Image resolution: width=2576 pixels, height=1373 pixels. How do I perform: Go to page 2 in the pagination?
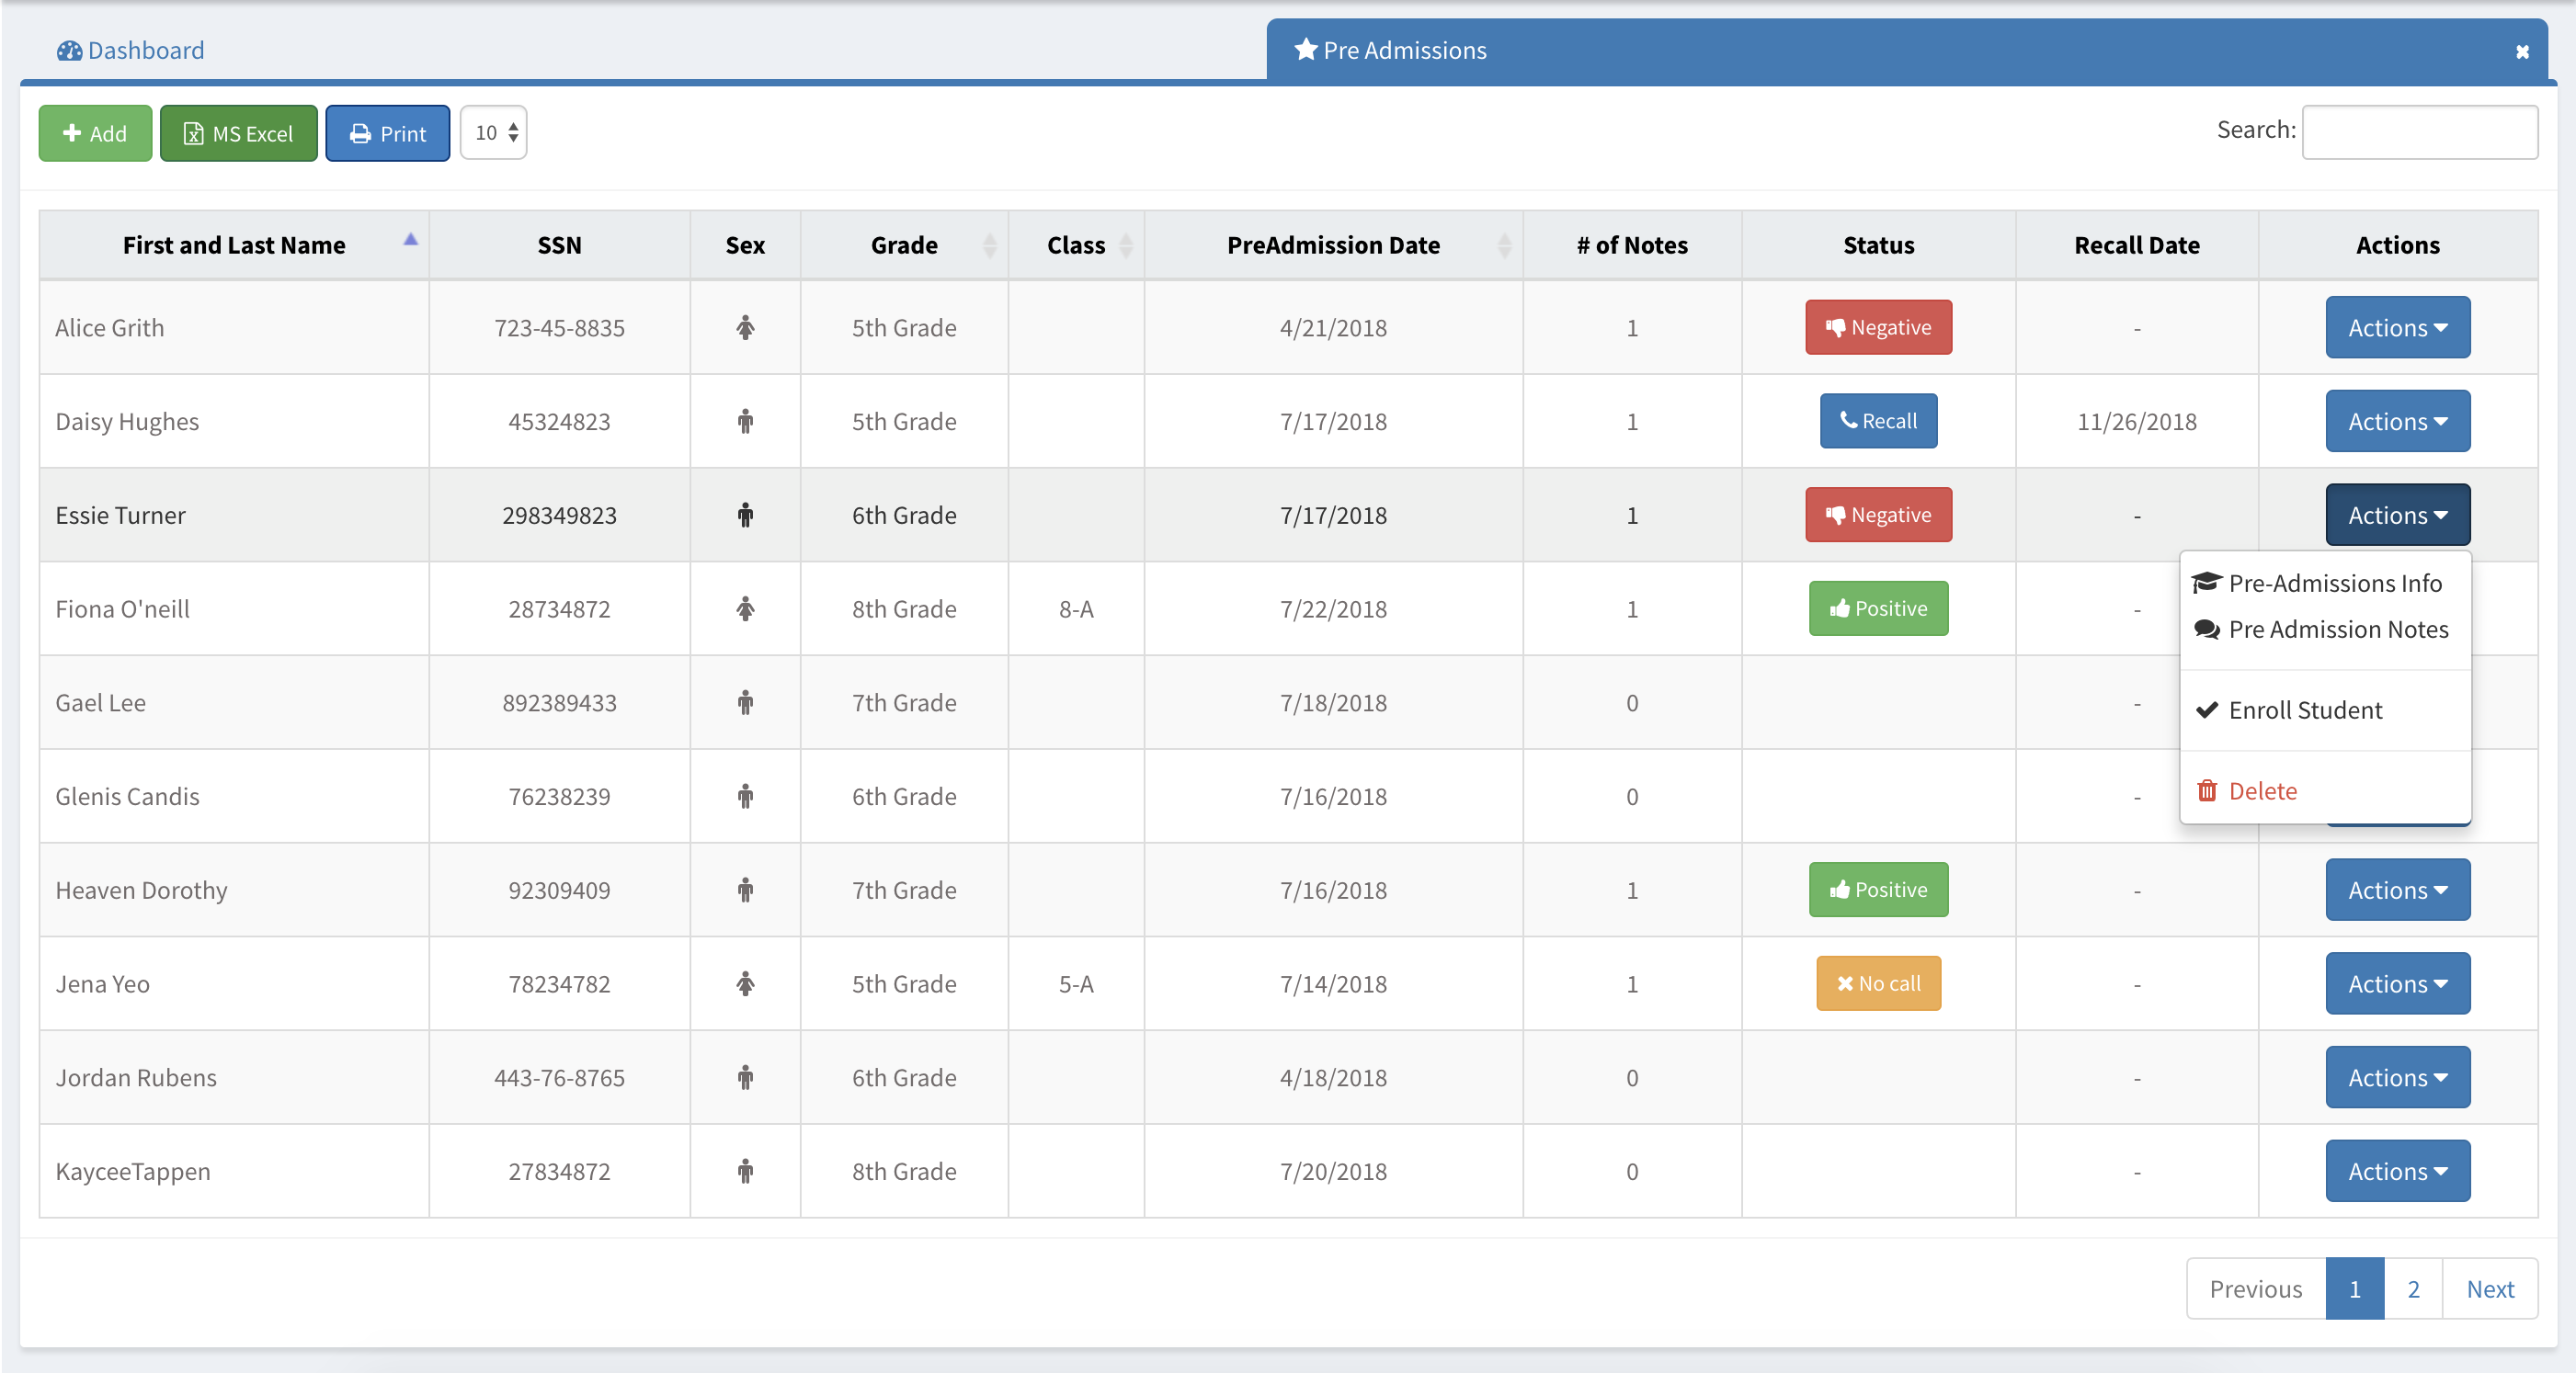tap(2413, 1289)
